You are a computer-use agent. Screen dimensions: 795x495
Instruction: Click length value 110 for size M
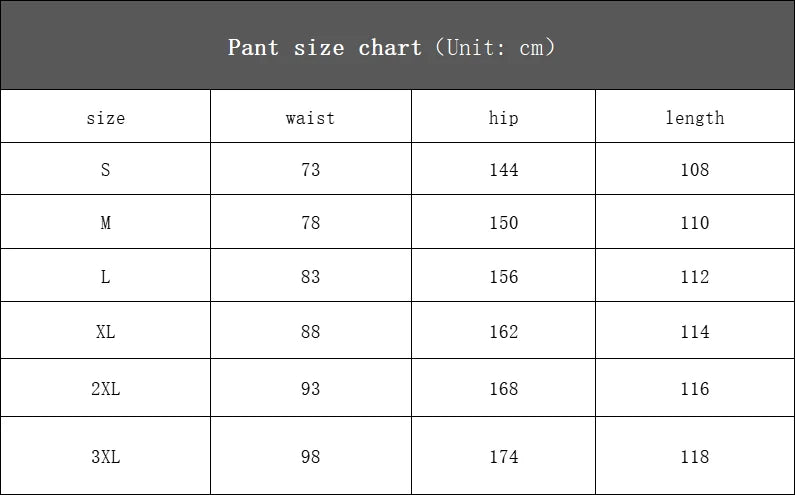pos(695,223)
